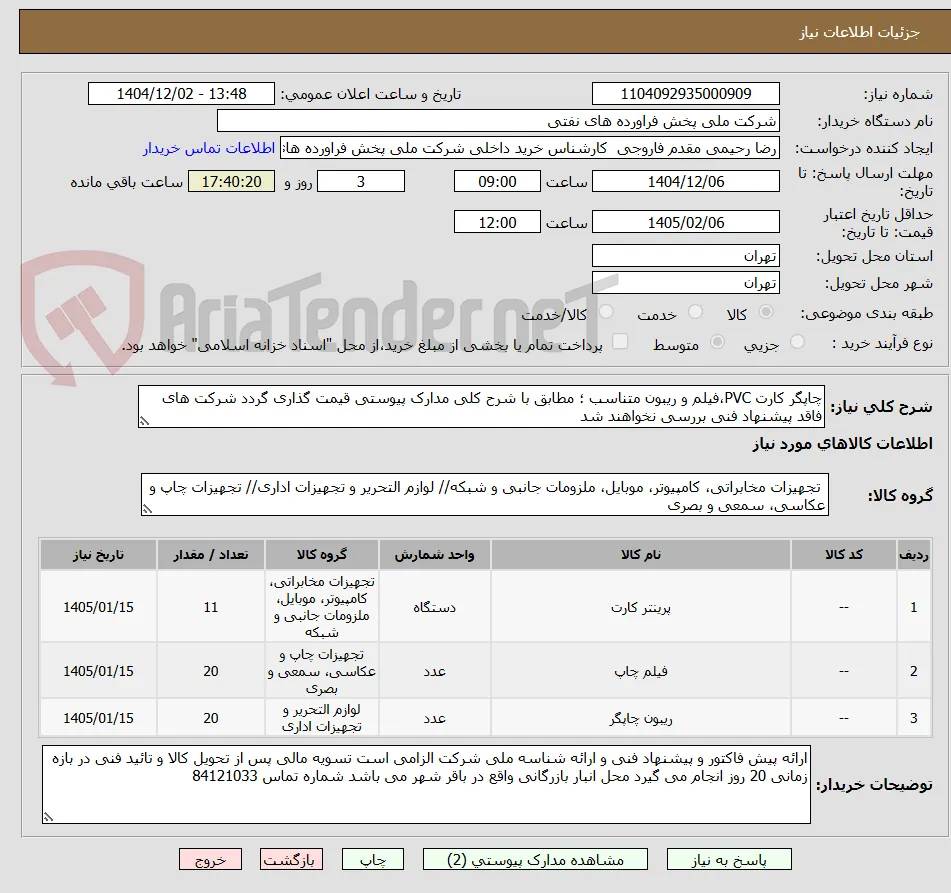Click the شرح کلی نیاز text area
Image resolution: width=951 pixels, height=893 pixels.
click(481, 407)
